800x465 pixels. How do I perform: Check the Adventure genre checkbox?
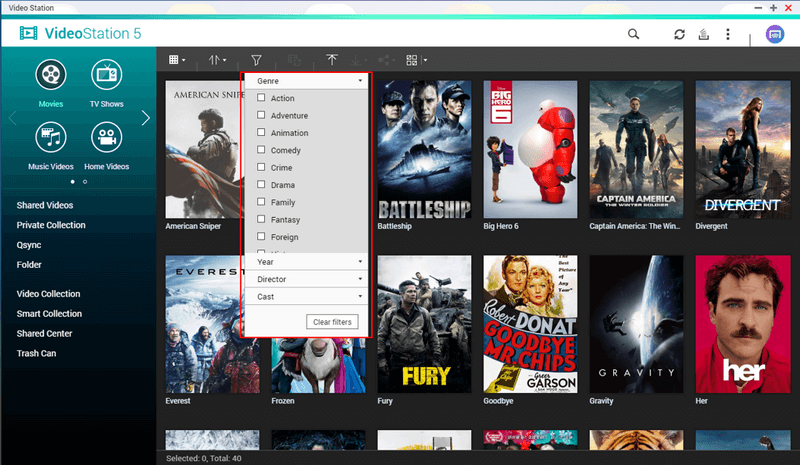click(261, 115)
